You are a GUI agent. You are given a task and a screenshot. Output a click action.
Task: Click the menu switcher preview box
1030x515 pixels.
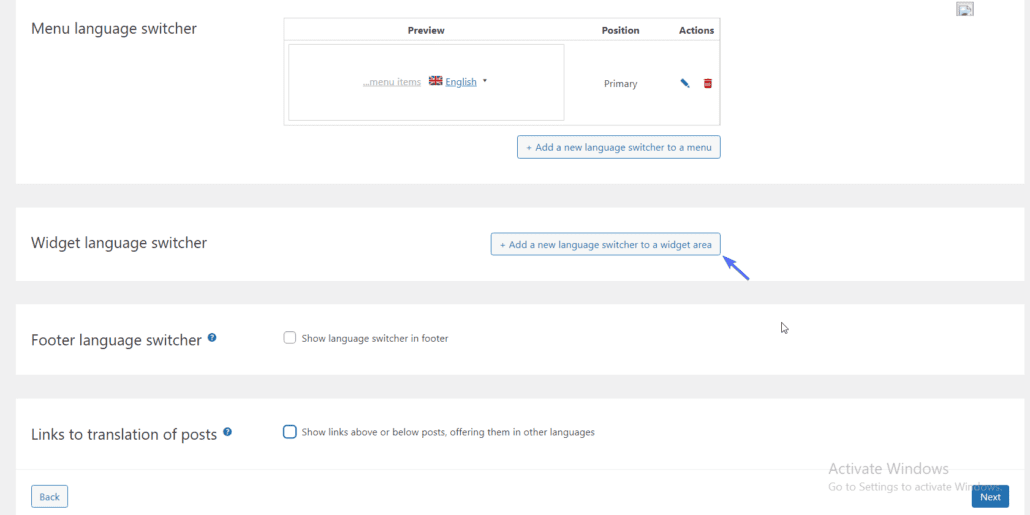tap(426, 82)
